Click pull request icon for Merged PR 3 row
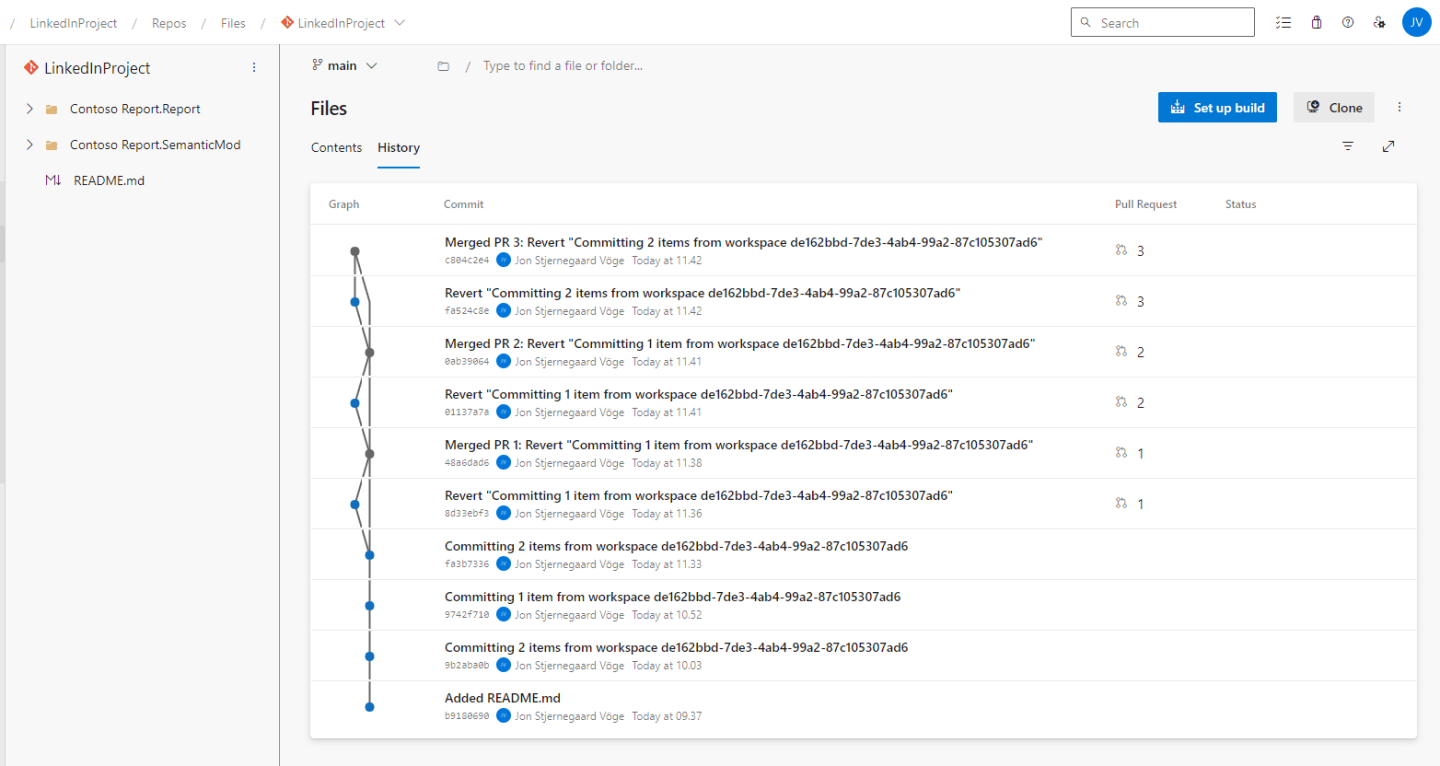 (1121, 250)
